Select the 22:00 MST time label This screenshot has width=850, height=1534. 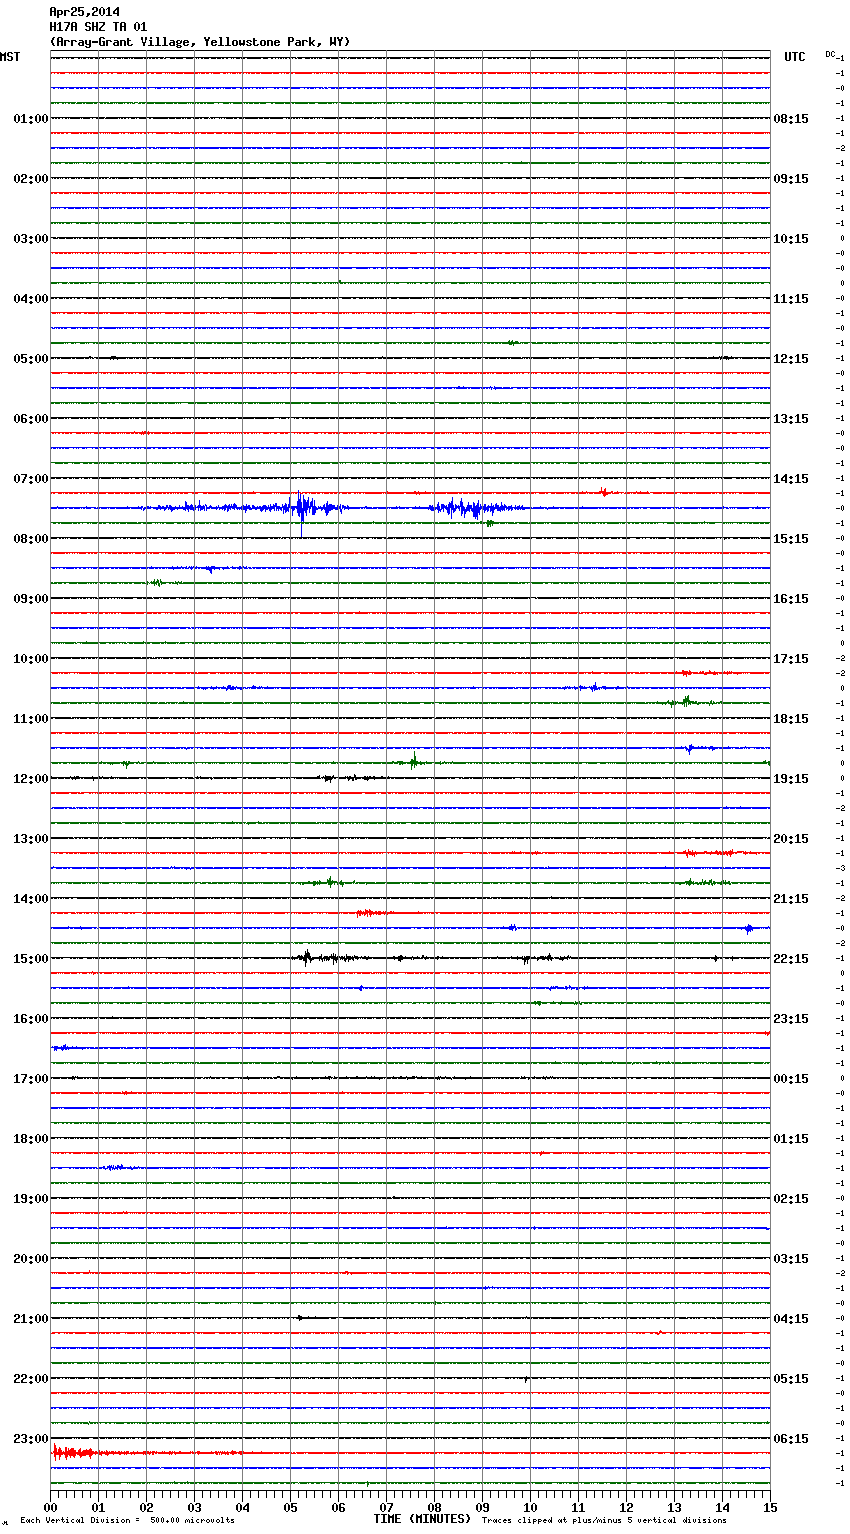pyautogui.click(x=30, y=1379)
